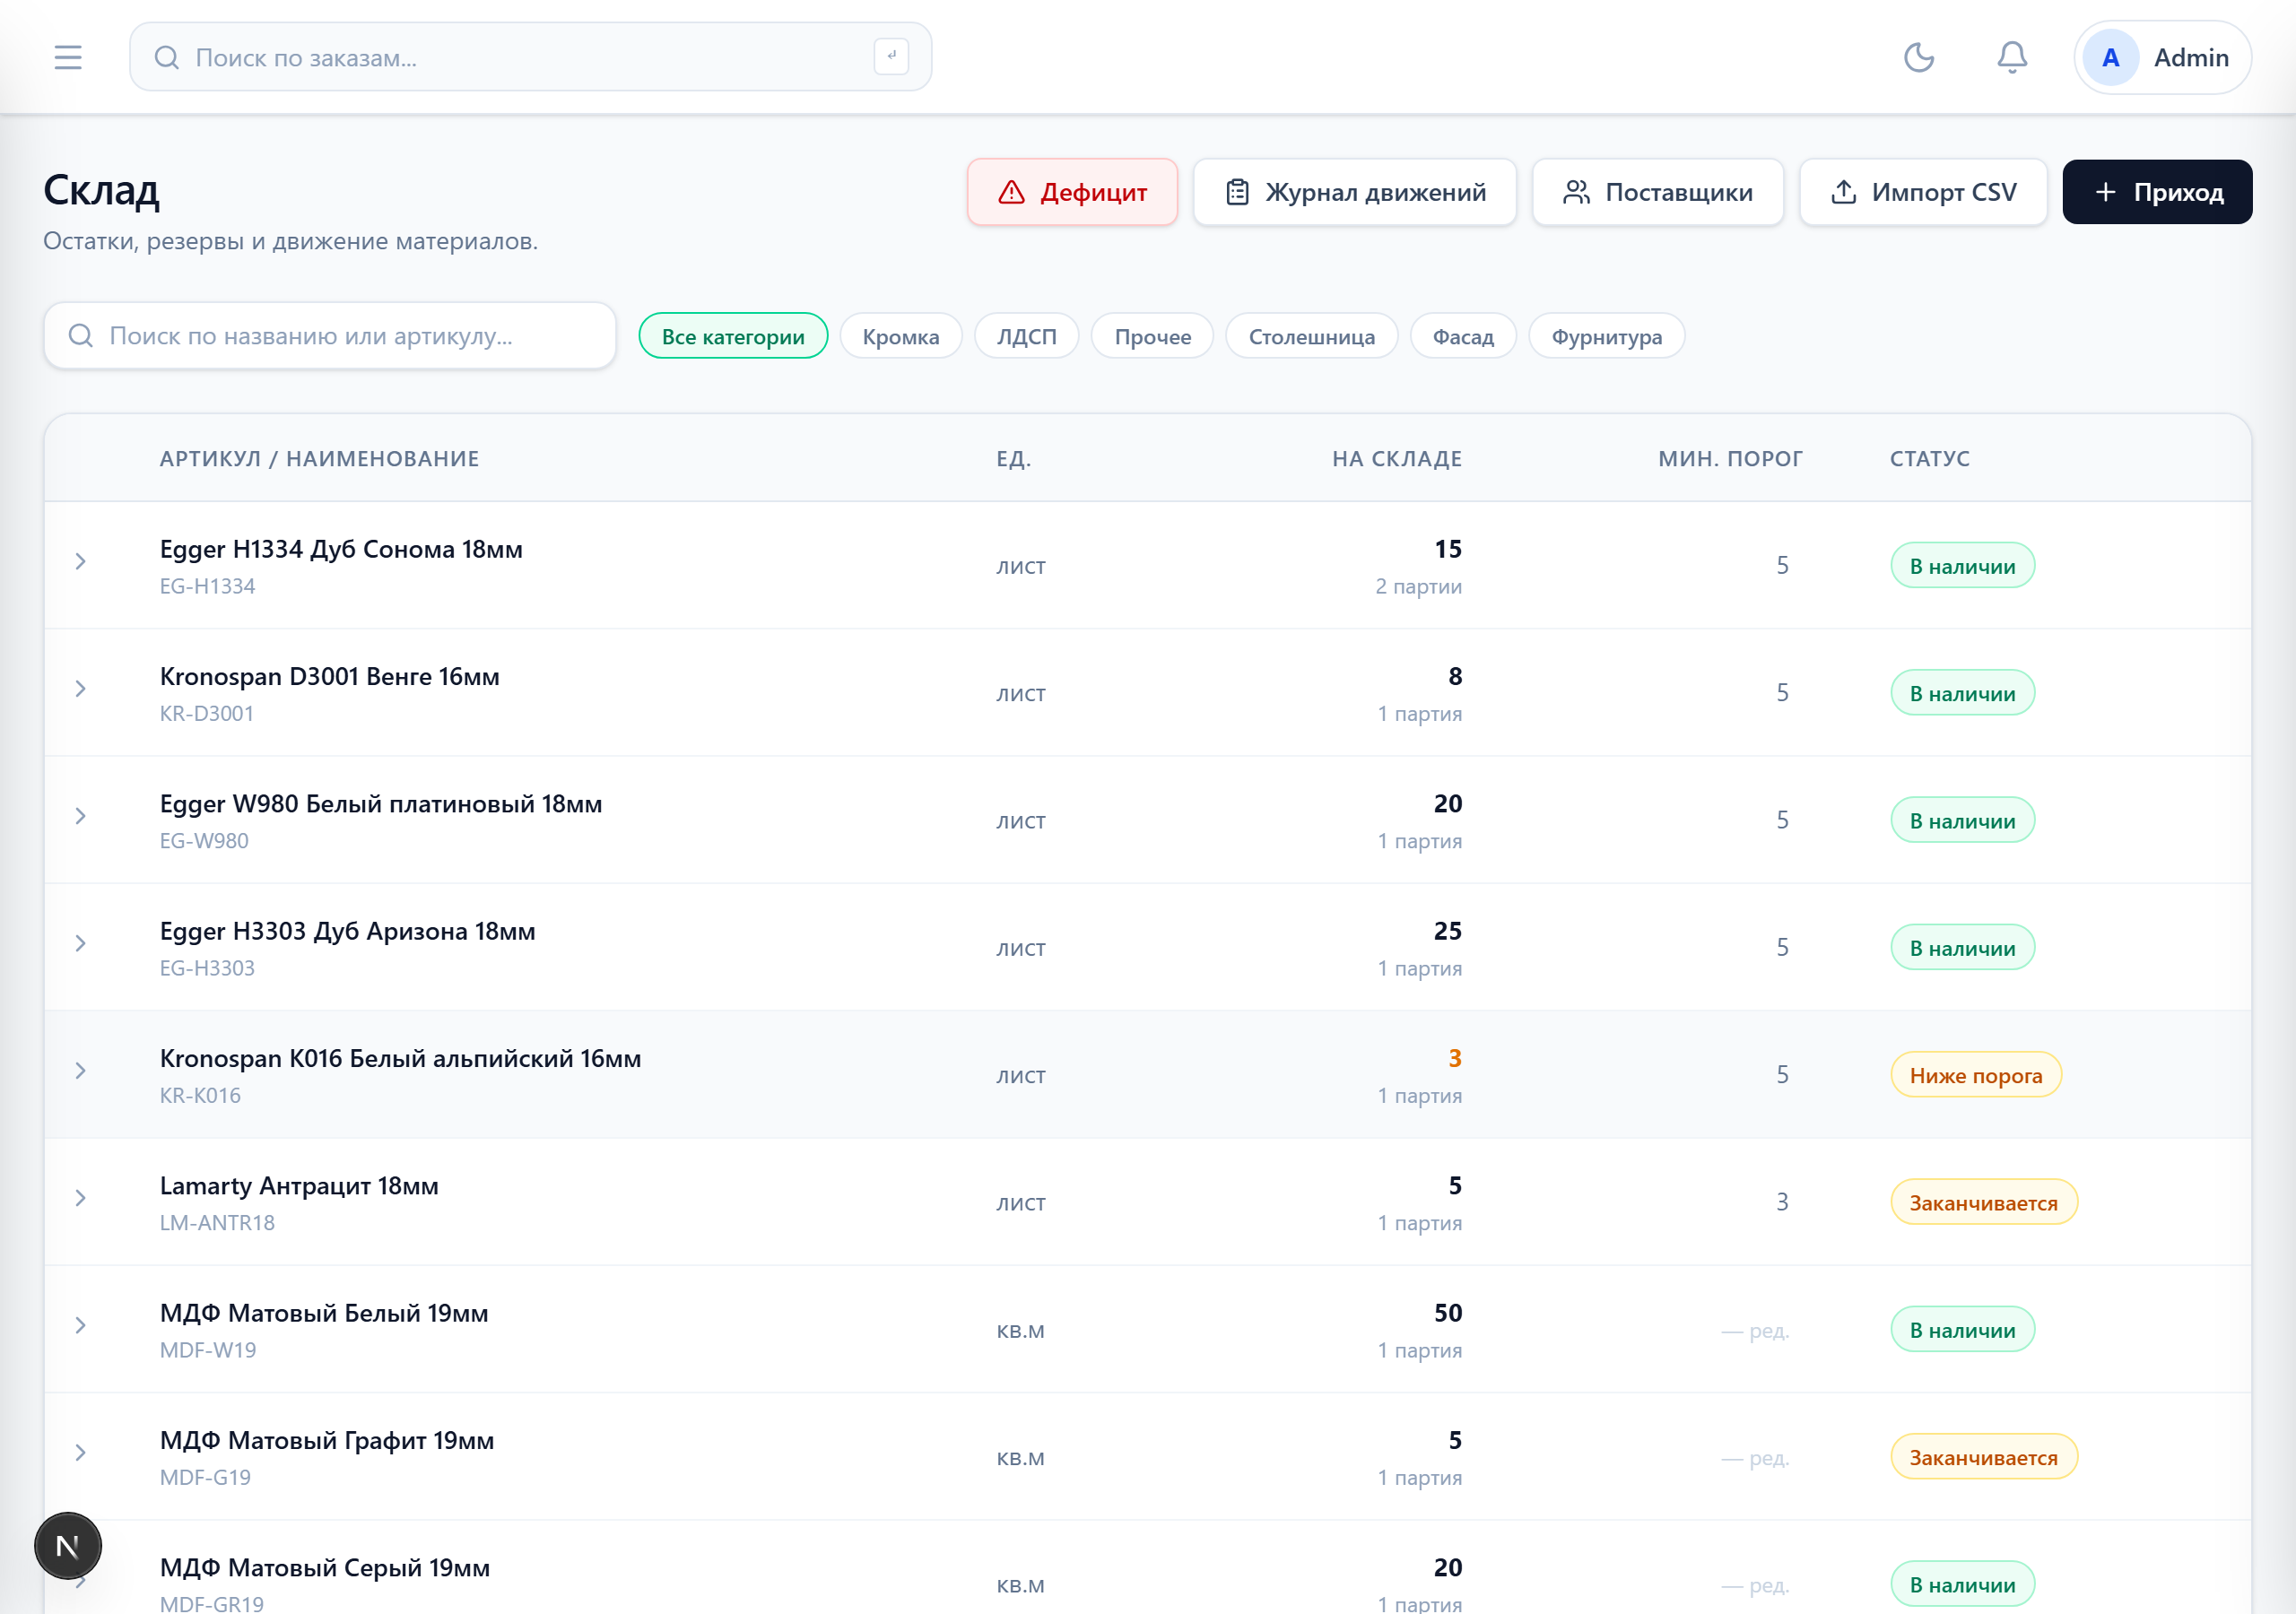Click the LM-ANTR18 article code

[x=217, y=1223]
